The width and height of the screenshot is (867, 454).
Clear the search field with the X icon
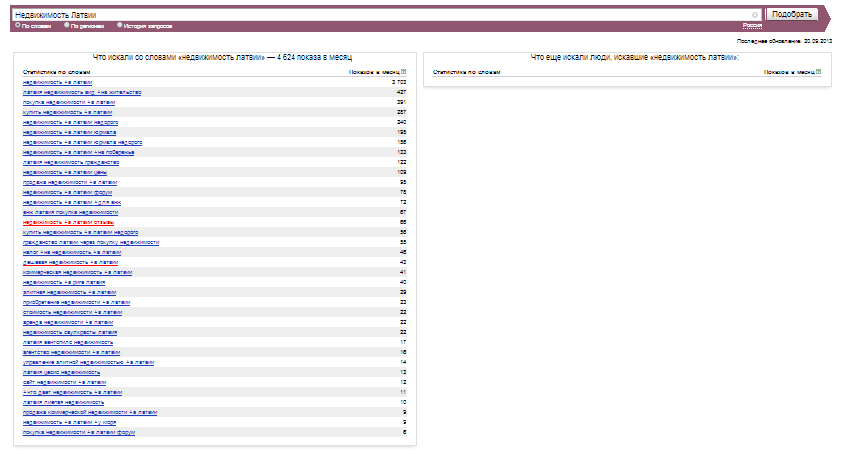click(x=755, y=15)
